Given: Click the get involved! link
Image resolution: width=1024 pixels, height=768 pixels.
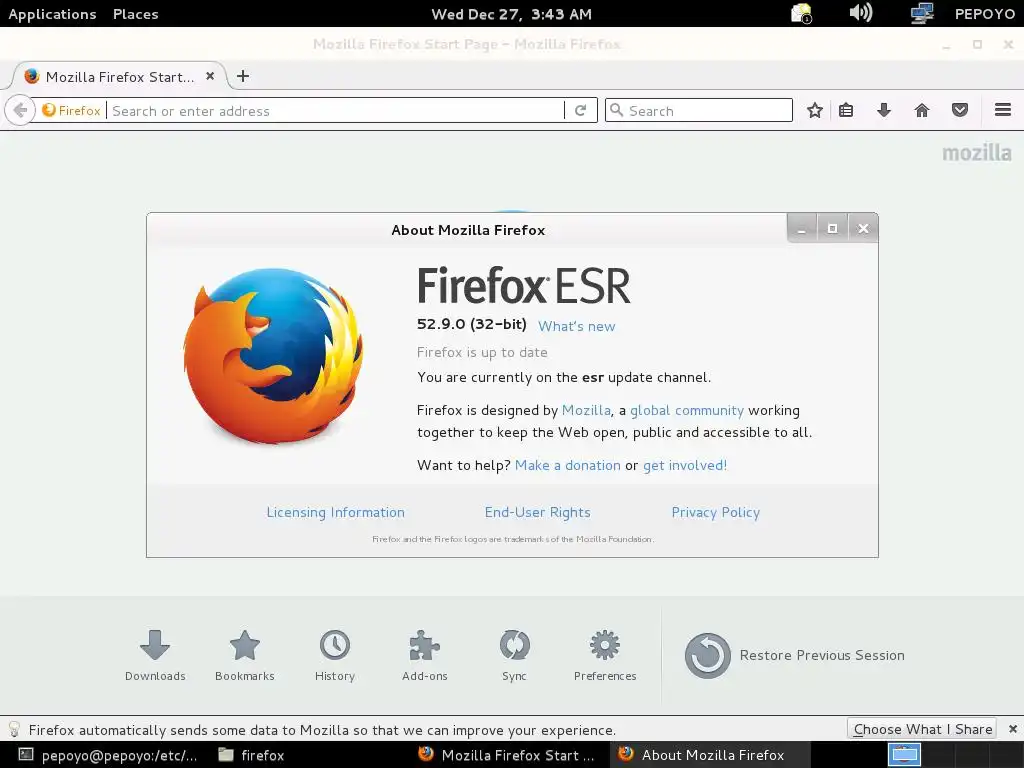Looking at the screenshot, I should coord(685,465).
